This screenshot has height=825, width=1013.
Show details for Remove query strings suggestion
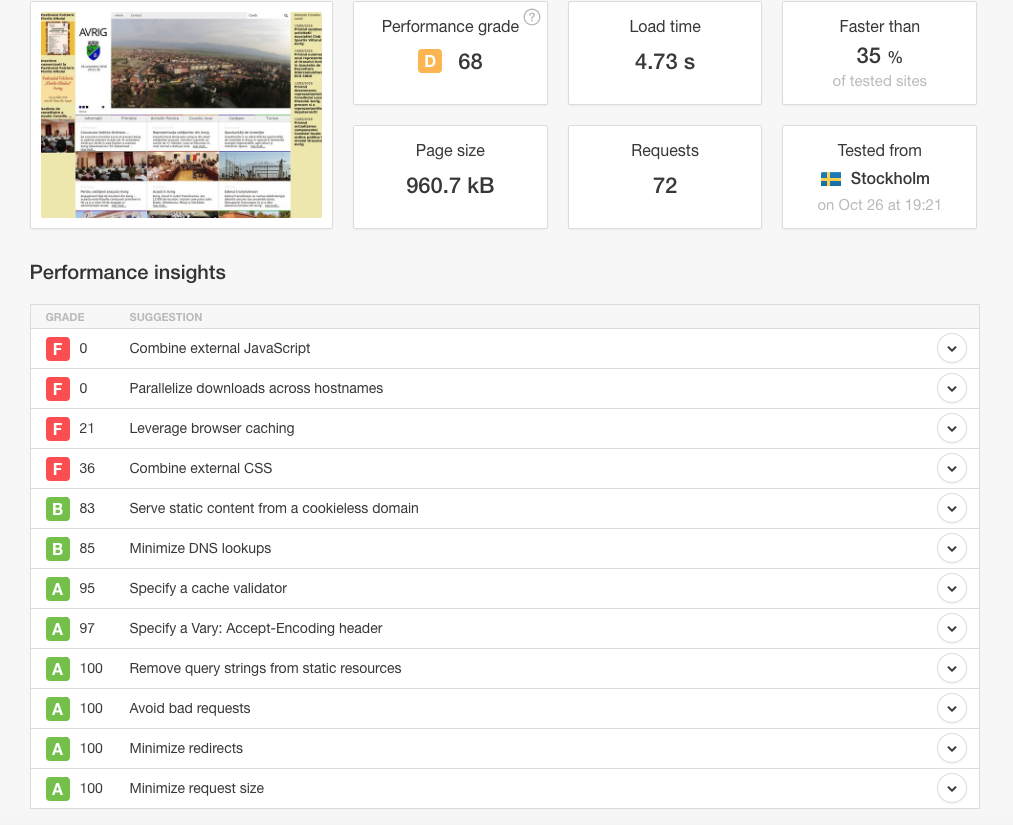951,669
